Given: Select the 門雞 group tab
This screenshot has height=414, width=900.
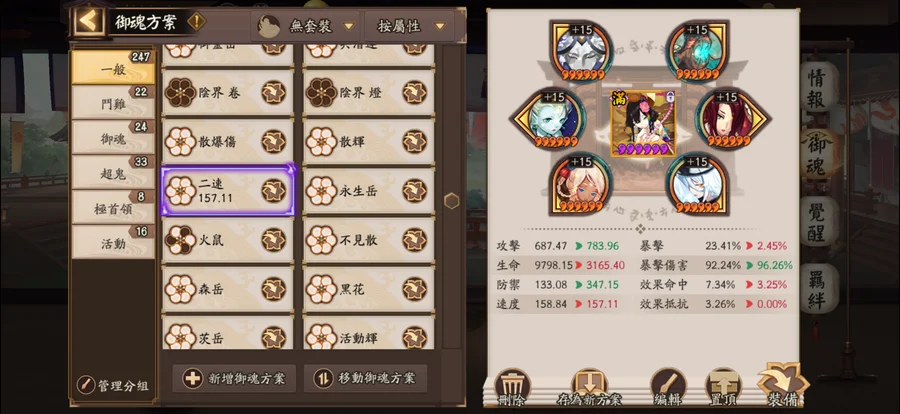Looking at the screenshot, I should [112, 103].
